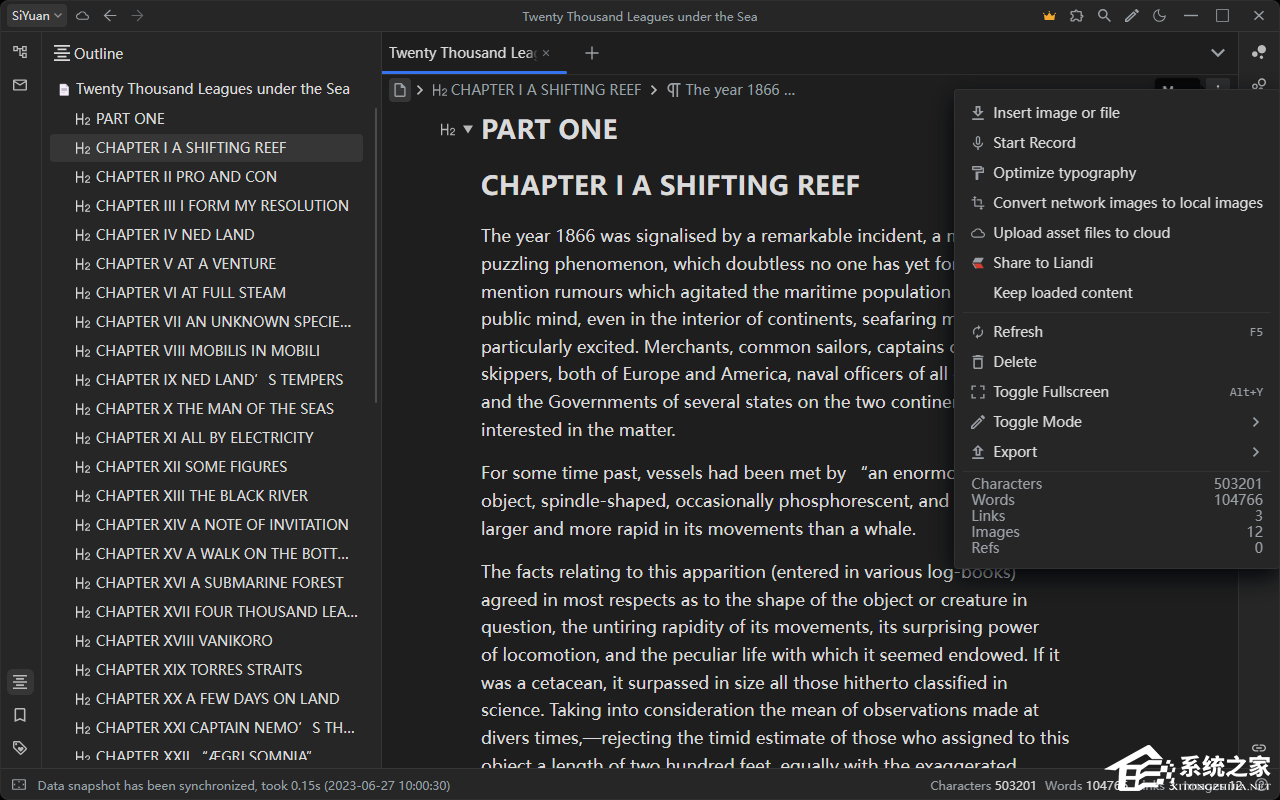The height and width of the screenshot is (800, 1280).
Task: Jump to CHAPTER XVI A SUBMARINE FOREST
Action: pos(206,582)
